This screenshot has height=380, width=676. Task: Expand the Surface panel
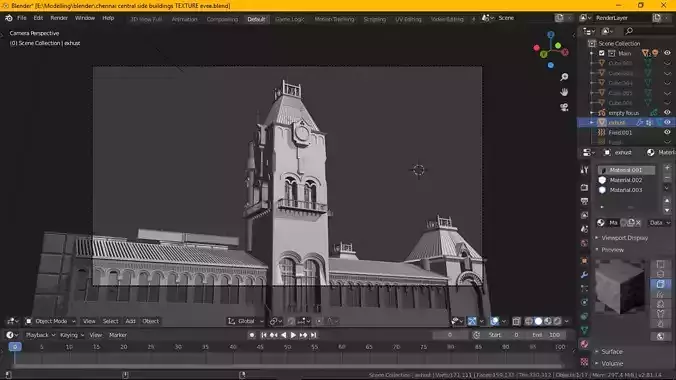tap(611, 352)
